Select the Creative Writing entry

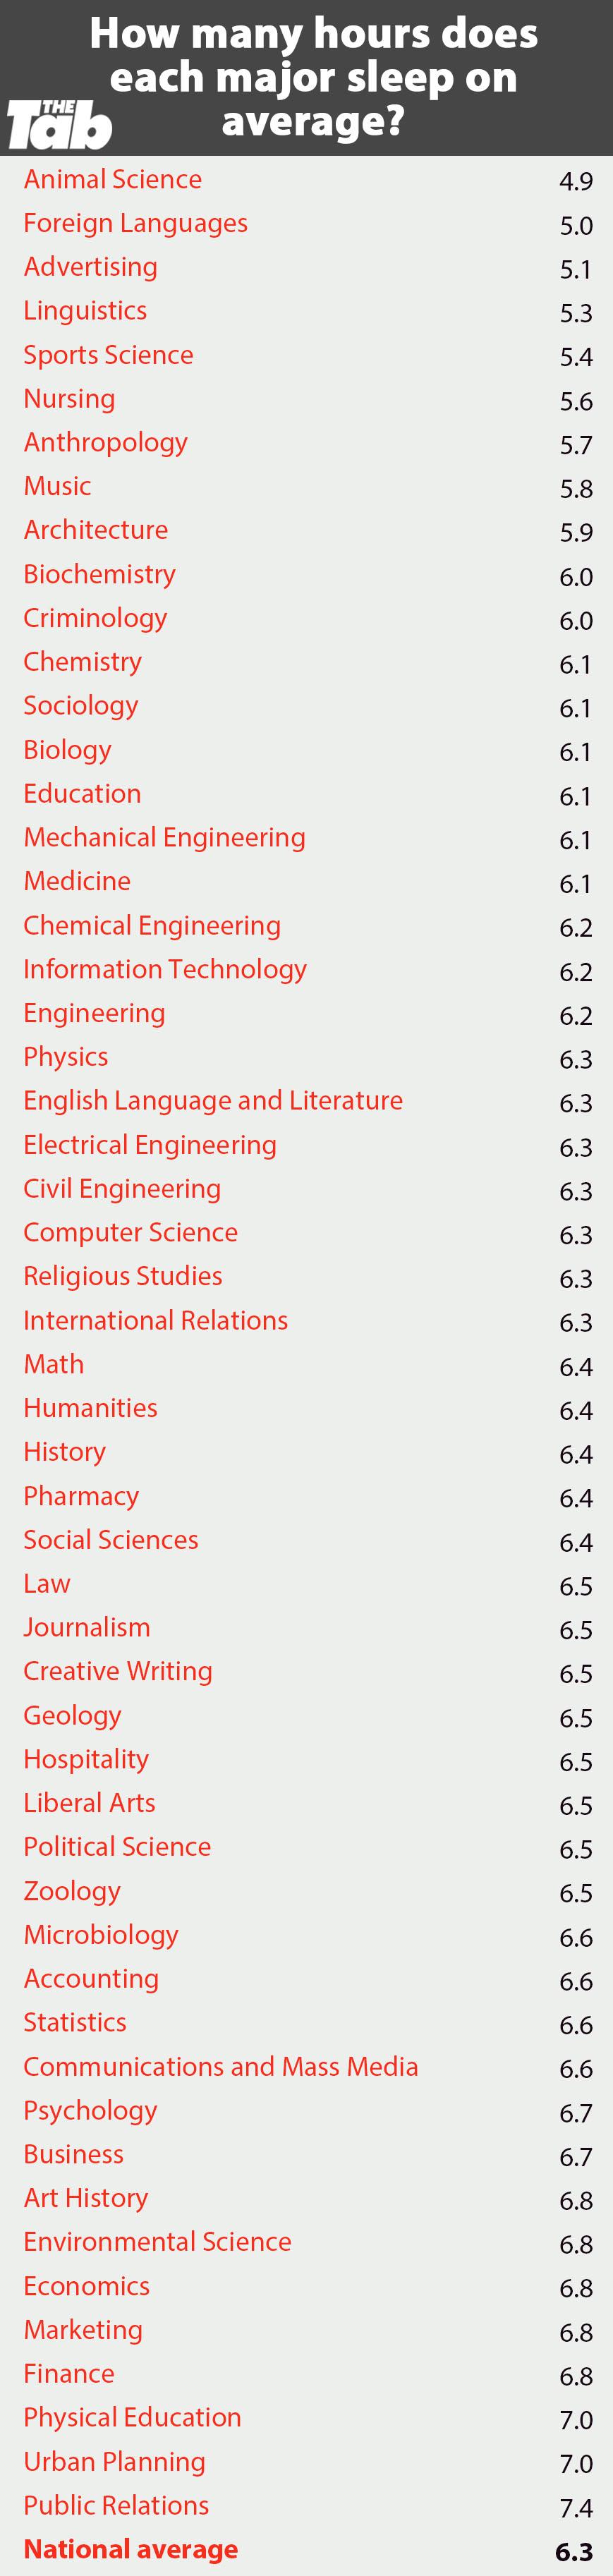click(x=118, y=1672)
